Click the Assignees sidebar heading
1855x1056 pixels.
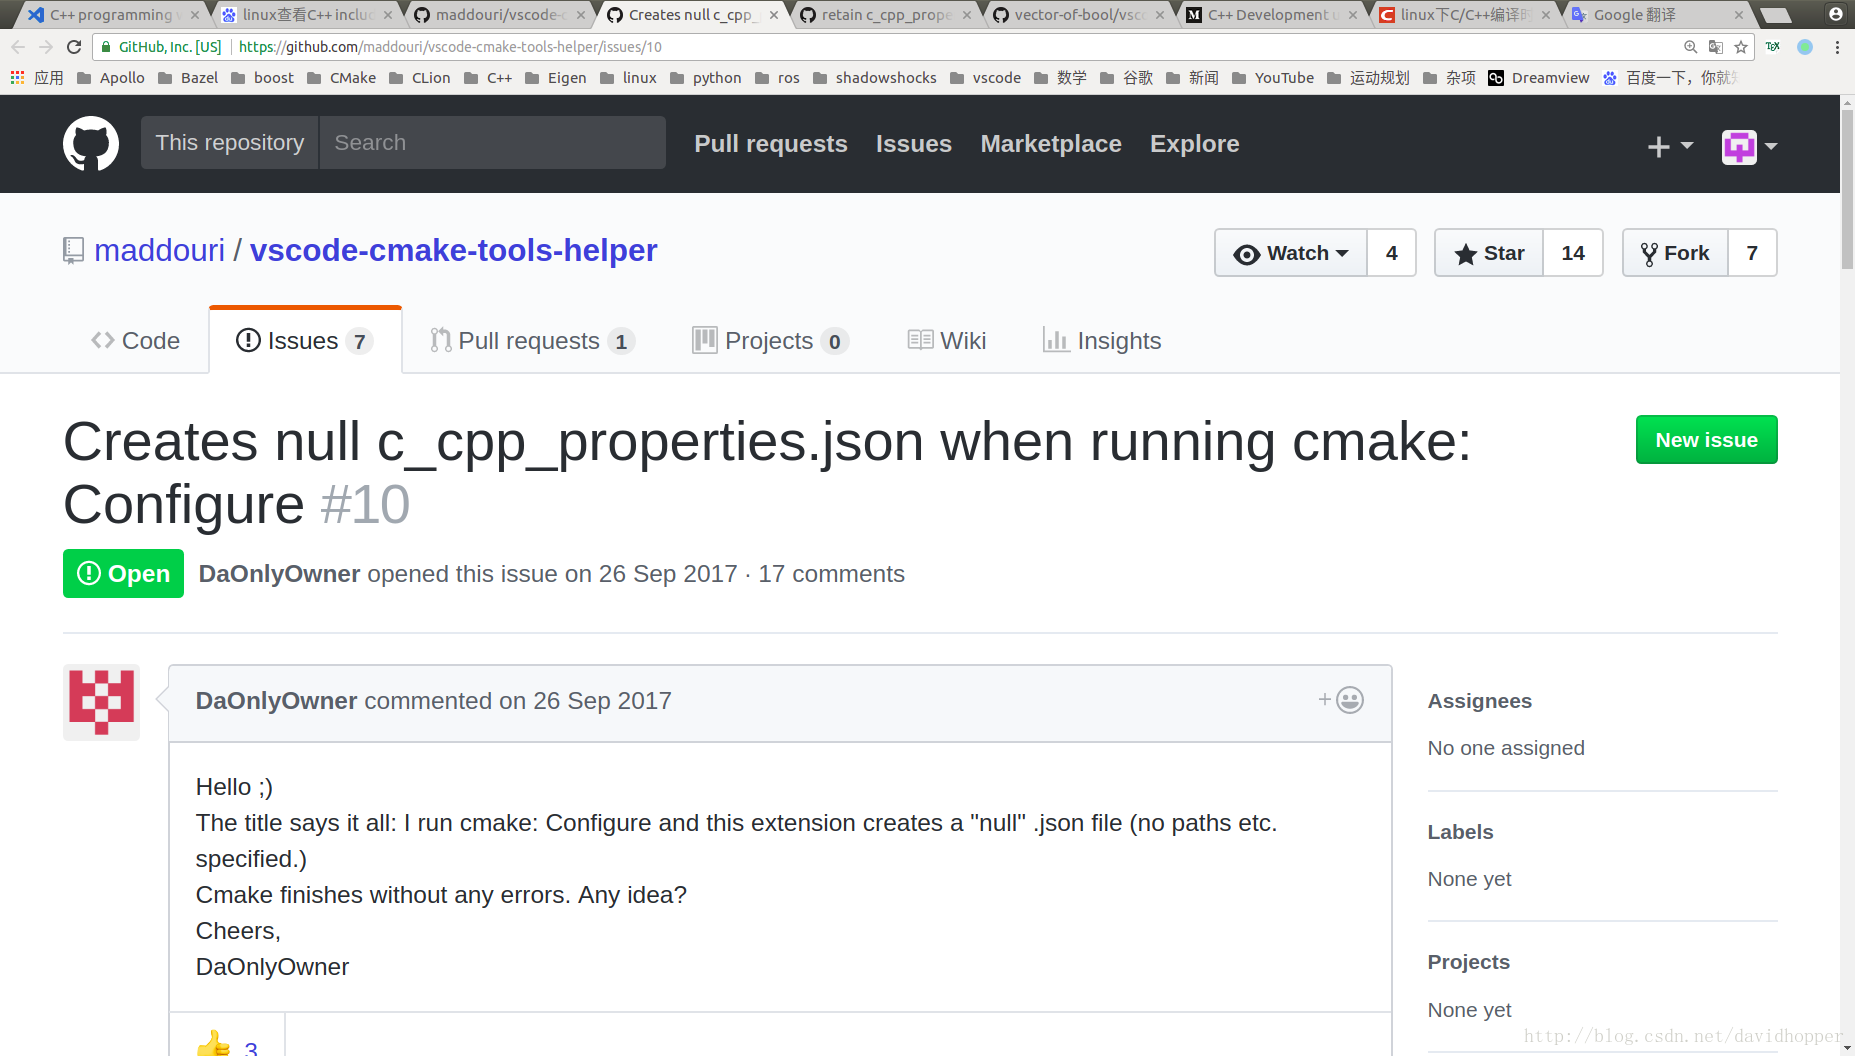tap(1479, 701)
